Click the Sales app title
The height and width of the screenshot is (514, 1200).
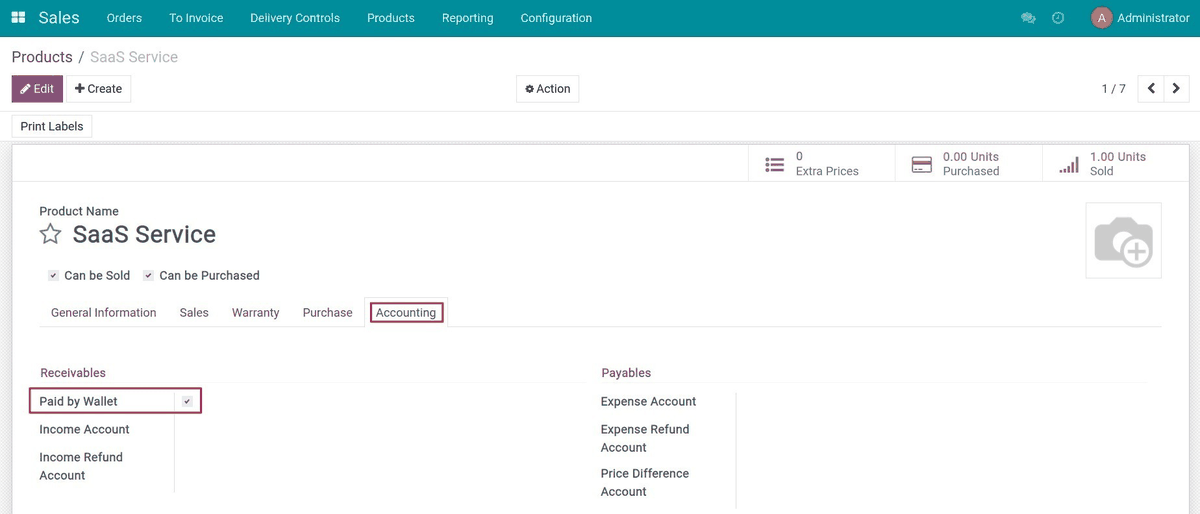[x=59, y=18]
